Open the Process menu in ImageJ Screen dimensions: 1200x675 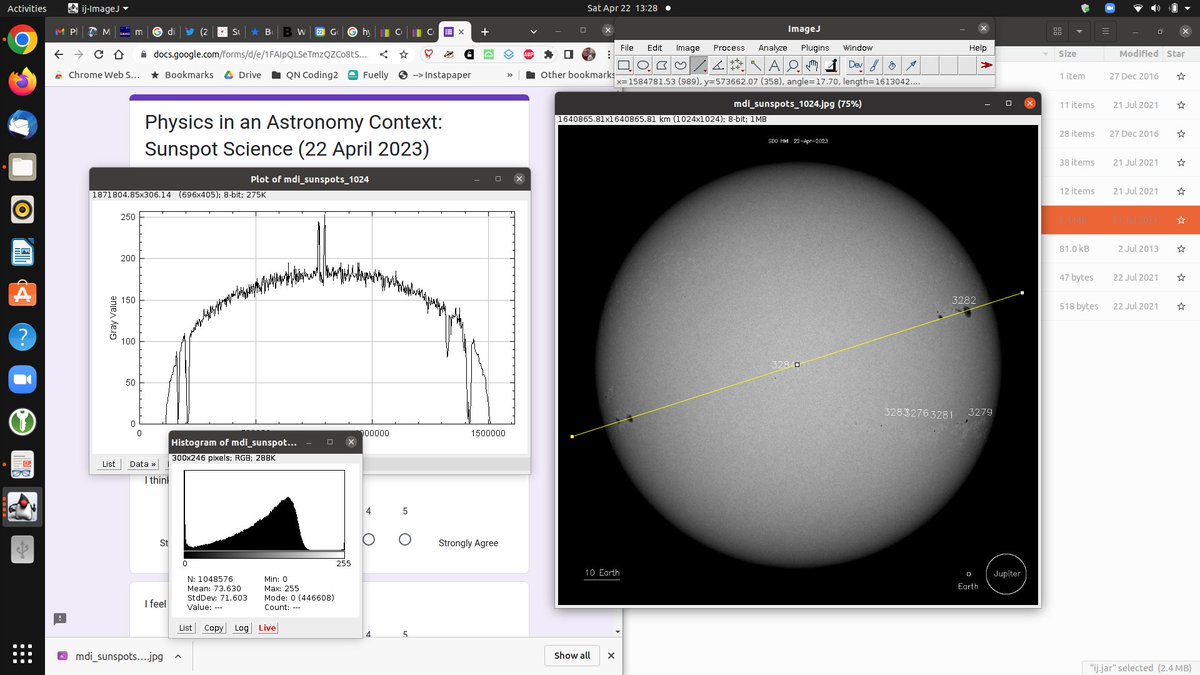728,47
